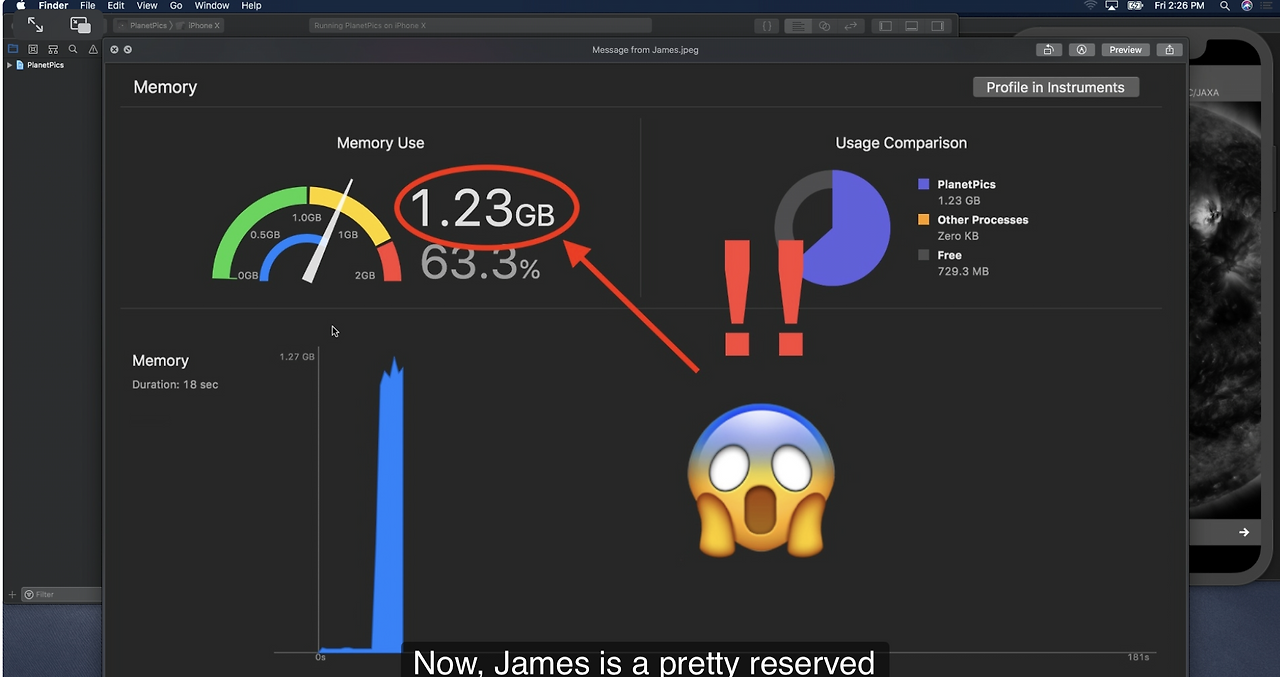The image size is (1280, 677).
Task: Open the Xcode Project navigator folder icon
Action: 13,49
